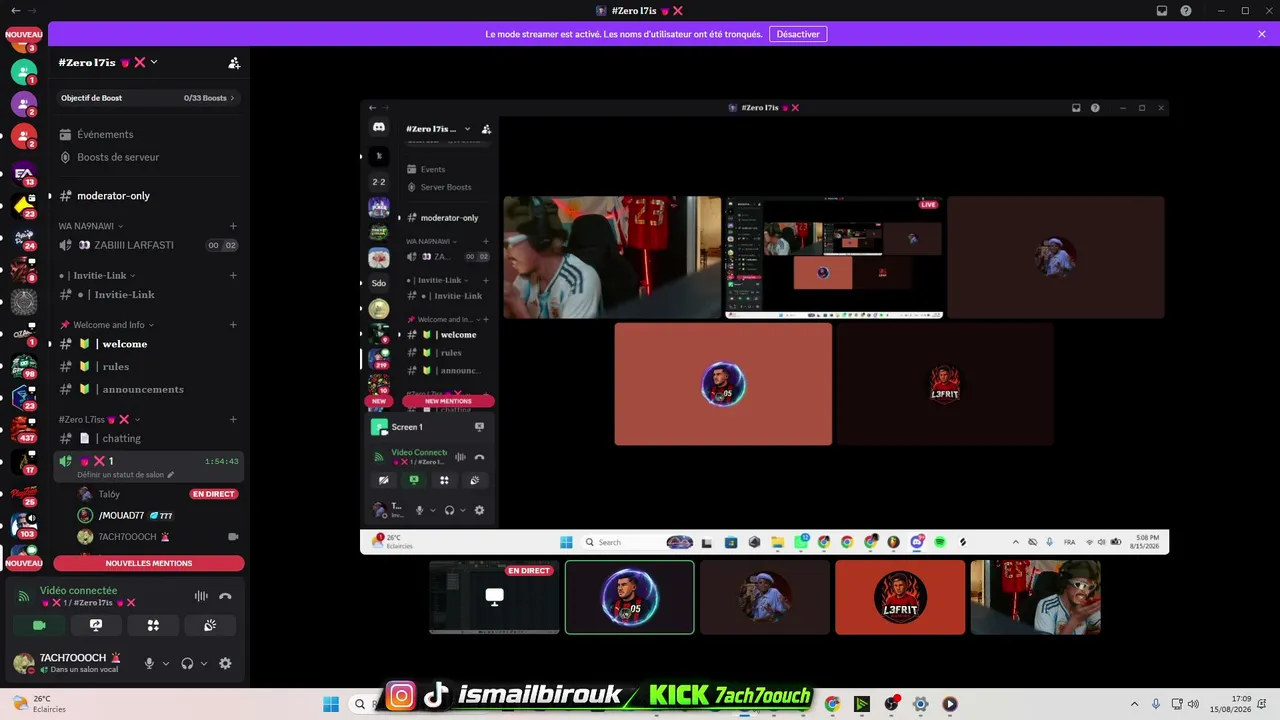This screenshot has width=1280, height=720.
Task: Go back with the top-left arrow
Action: [x=15, y=10]
